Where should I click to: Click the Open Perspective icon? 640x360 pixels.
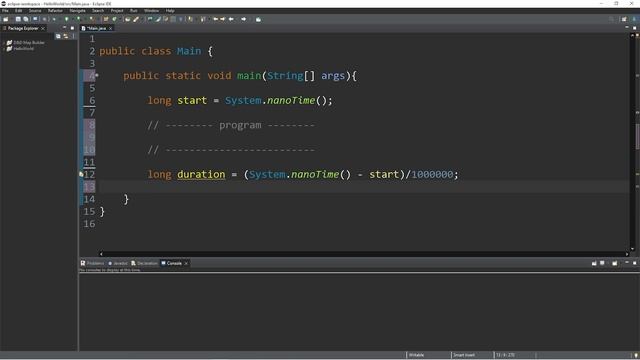624,19
